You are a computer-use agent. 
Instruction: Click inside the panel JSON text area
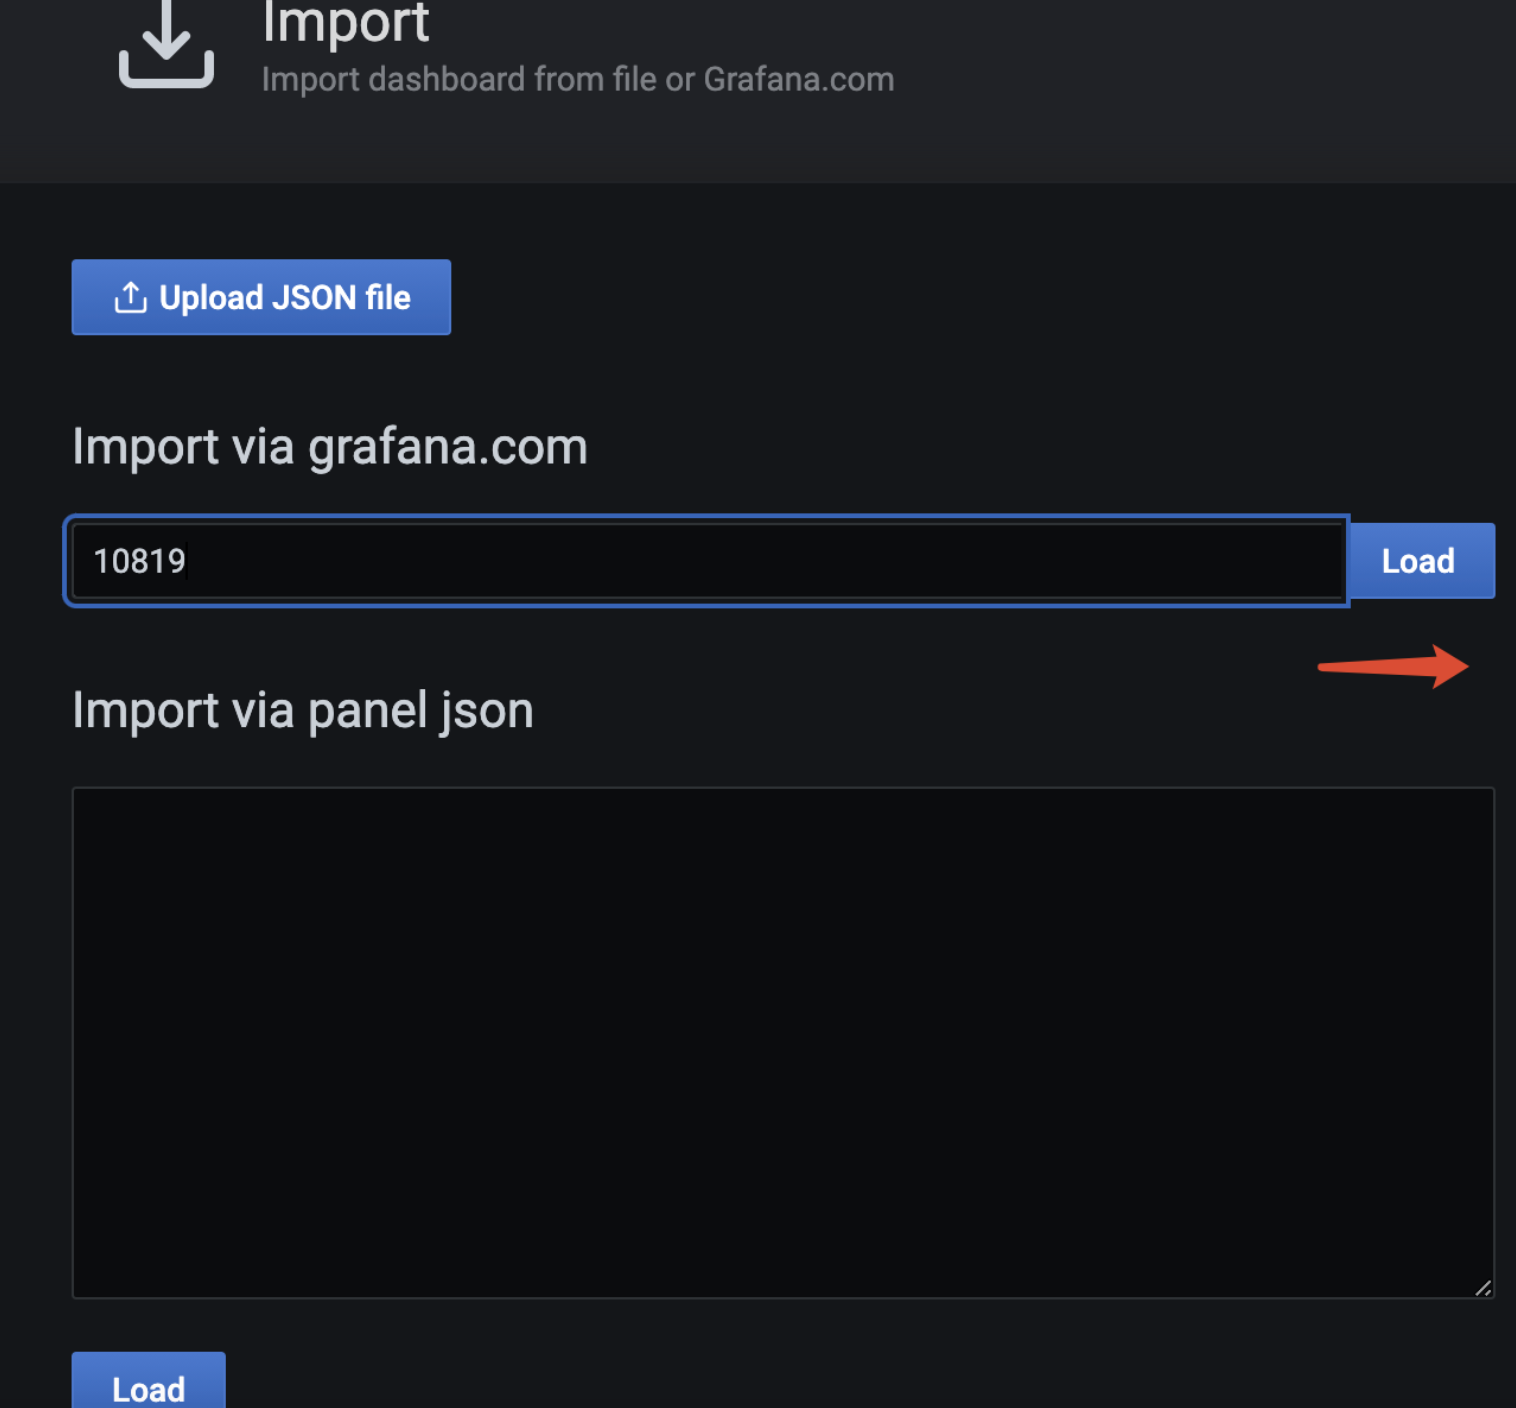coord(782,1041)
